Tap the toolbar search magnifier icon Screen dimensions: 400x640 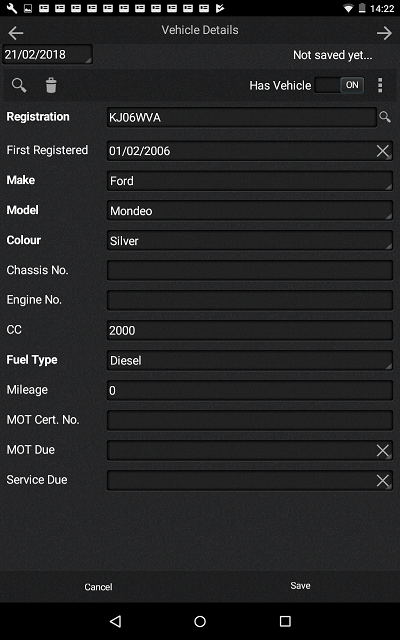click(x=19, y=85)
